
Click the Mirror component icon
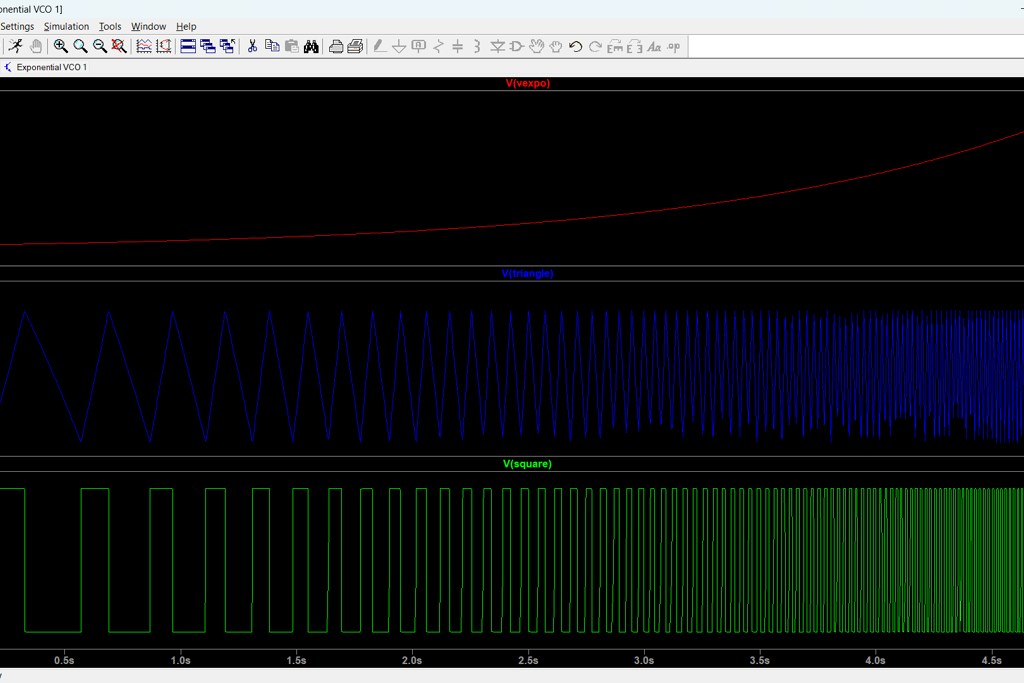click(634, 46)
